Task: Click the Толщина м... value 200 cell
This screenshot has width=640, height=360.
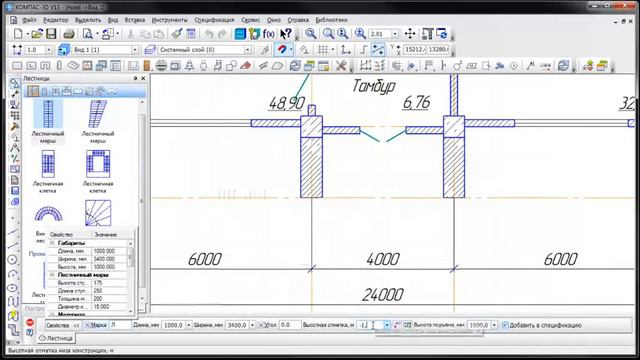Action: pos(109,299)
